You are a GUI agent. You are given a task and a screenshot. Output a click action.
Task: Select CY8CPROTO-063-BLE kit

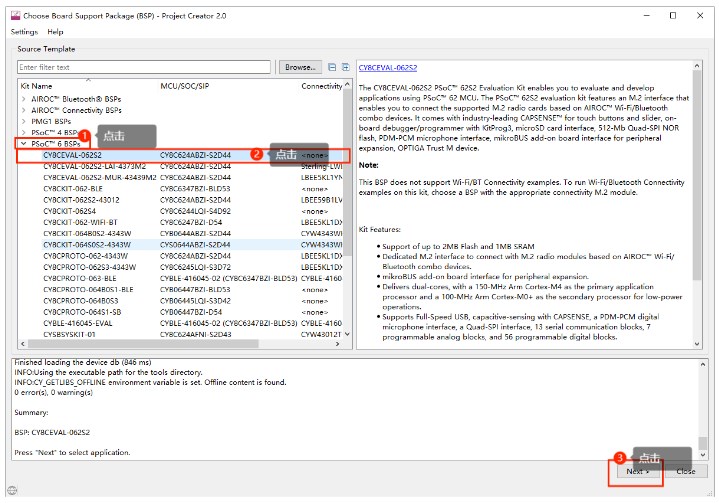tap(80, 278)
